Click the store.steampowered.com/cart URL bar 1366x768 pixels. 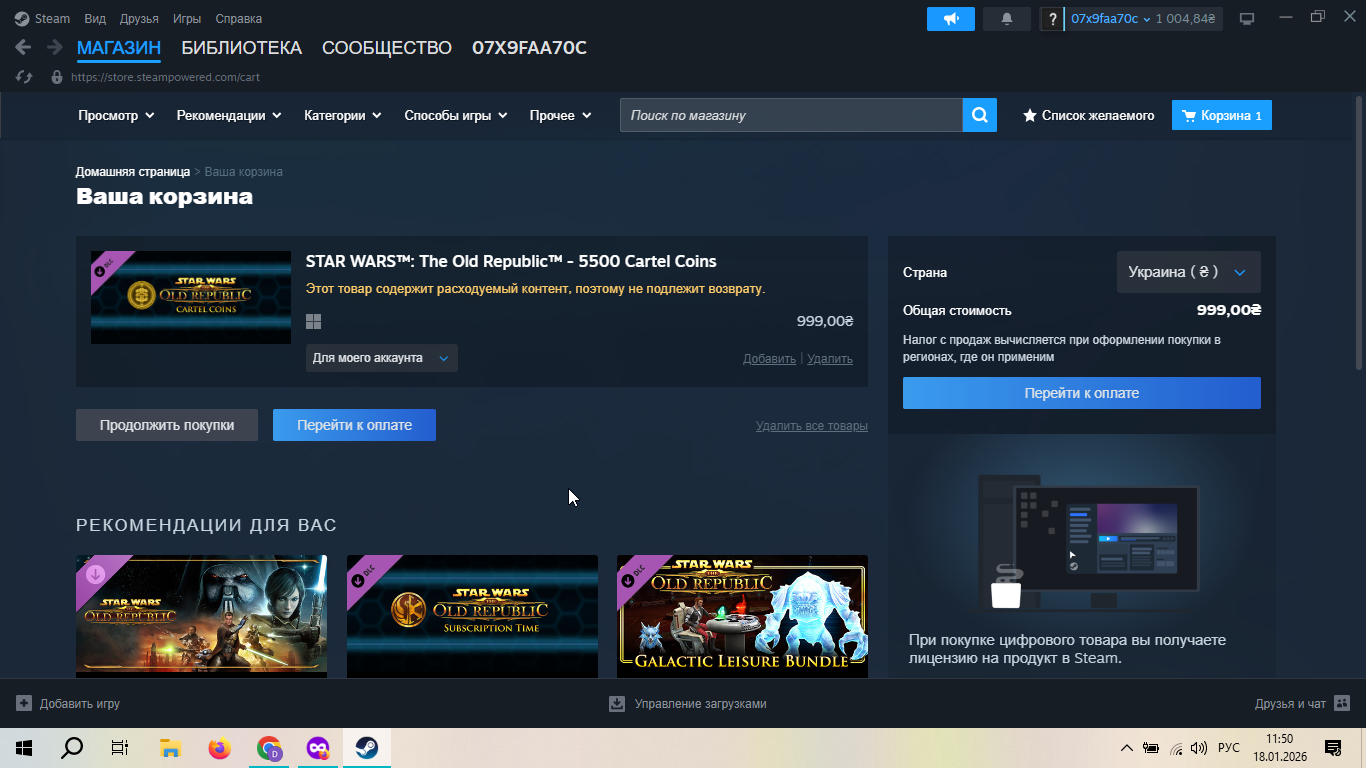pyautogui.click(x=166, y=77)
